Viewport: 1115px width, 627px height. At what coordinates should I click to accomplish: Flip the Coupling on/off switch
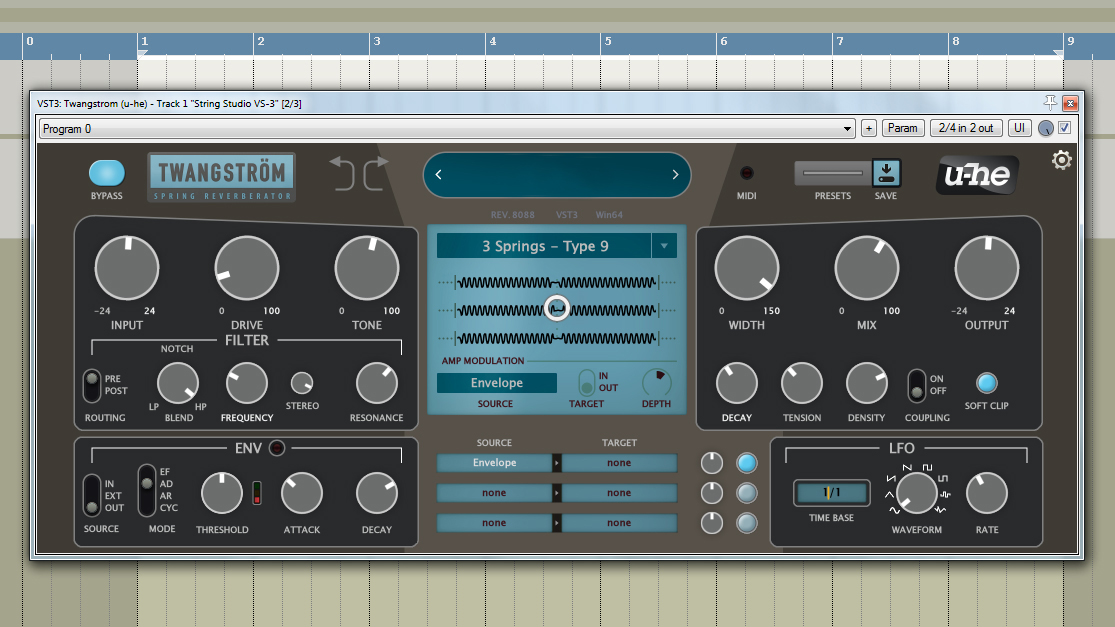pos(915,385)
